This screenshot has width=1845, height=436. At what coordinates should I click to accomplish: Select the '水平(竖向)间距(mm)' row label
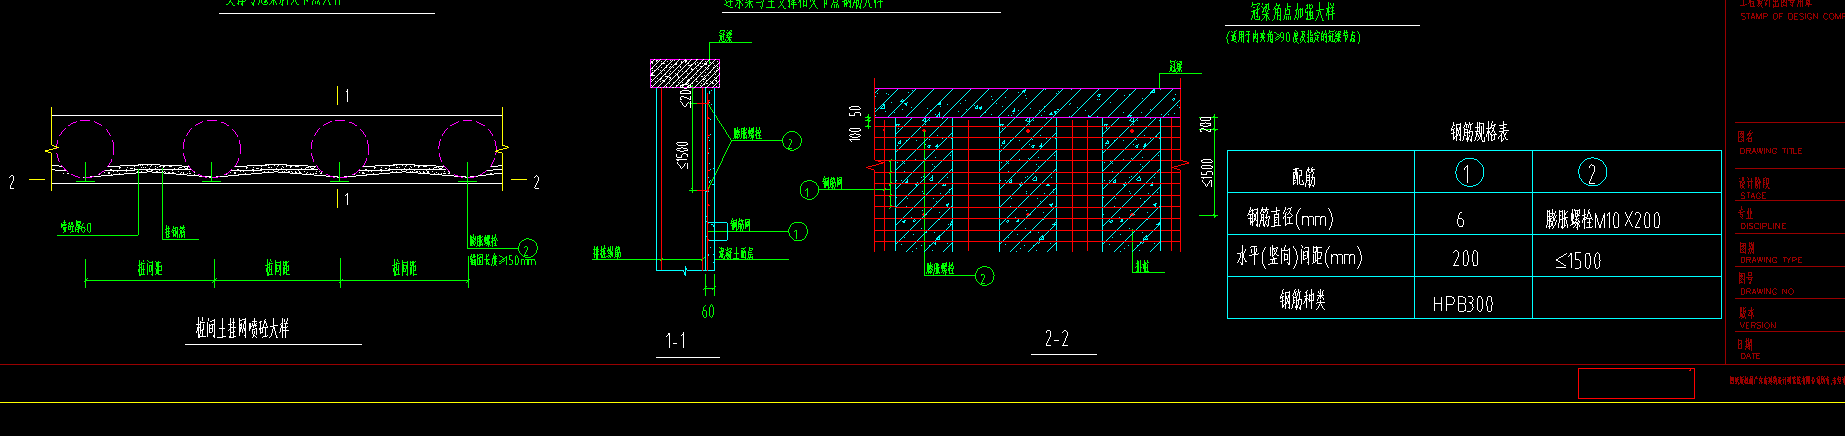[1299, 257]
